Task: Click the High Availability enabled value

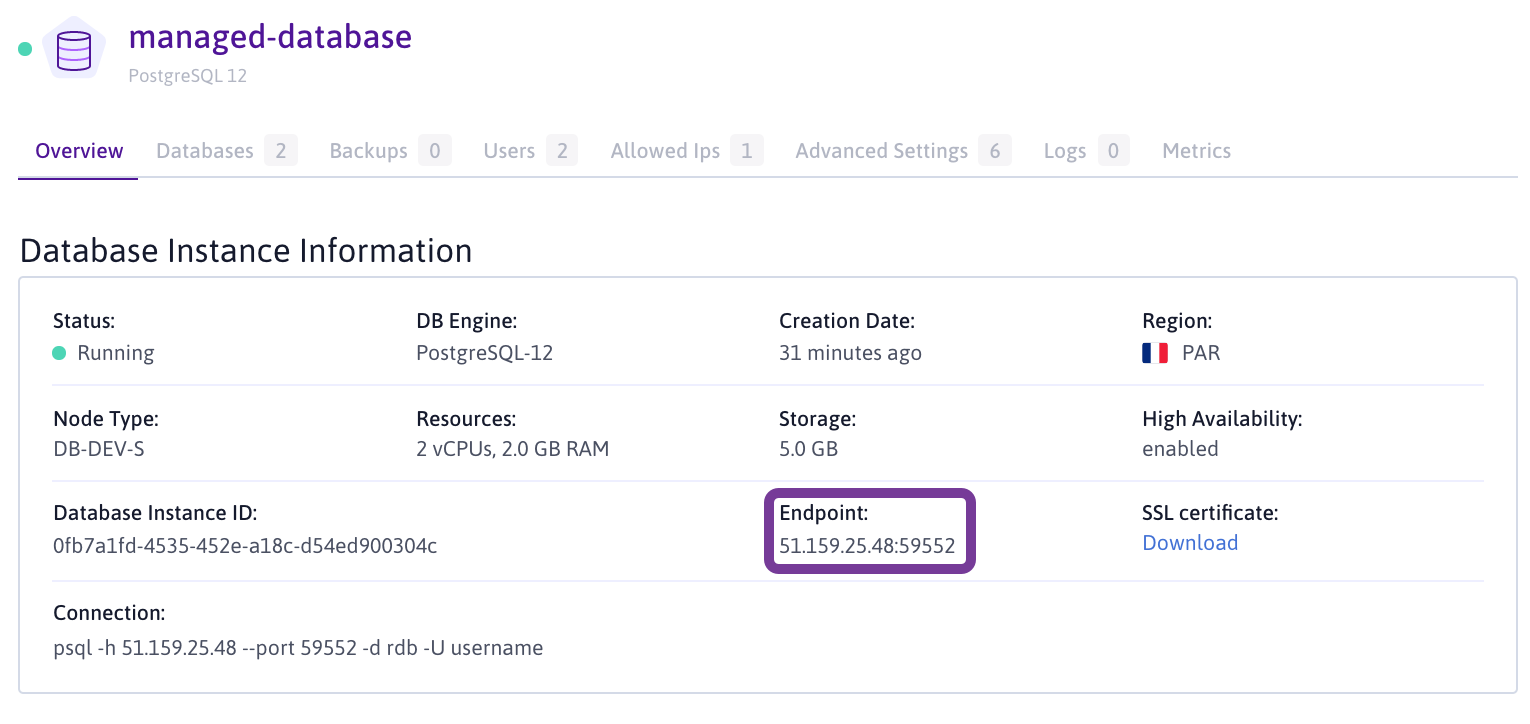Action: pos(1180,449)
